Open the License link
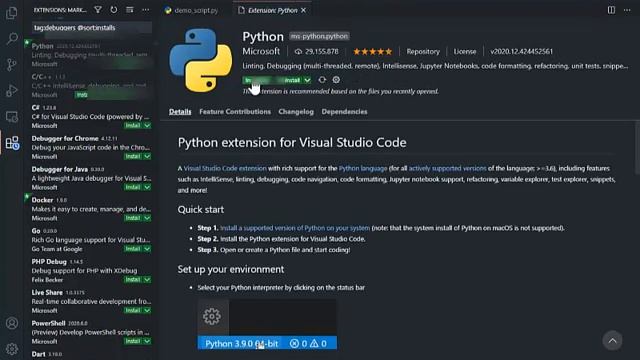640x360 pixels. [x=465, y=52]
